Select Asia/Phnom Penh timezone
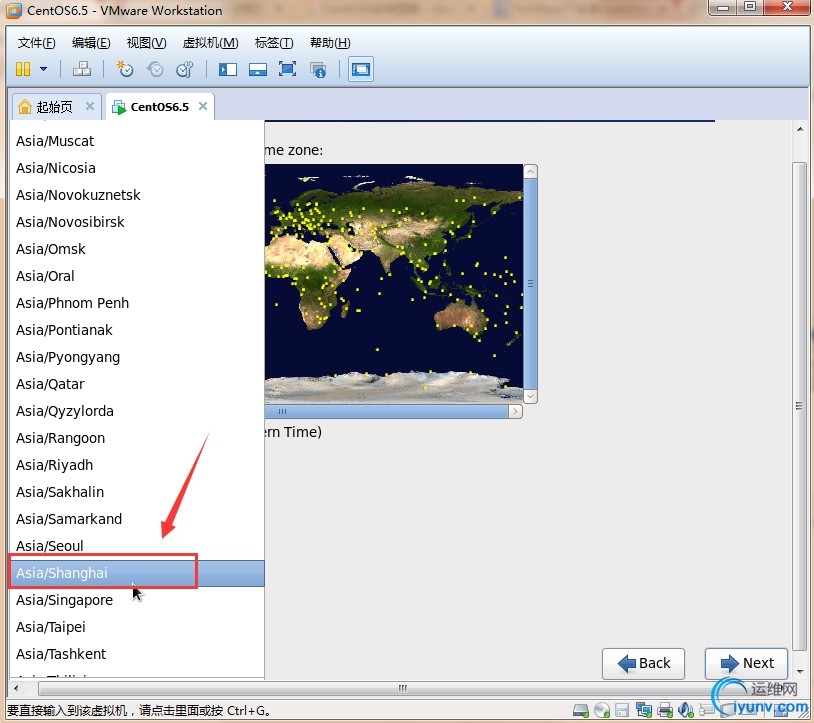 click(137, 303)
